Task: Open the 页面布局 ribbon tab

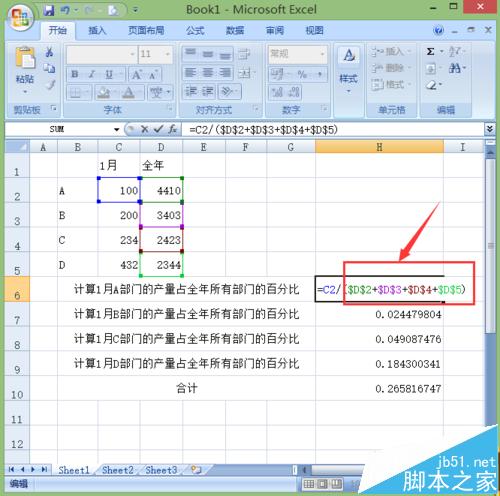Action: point(146,31)
